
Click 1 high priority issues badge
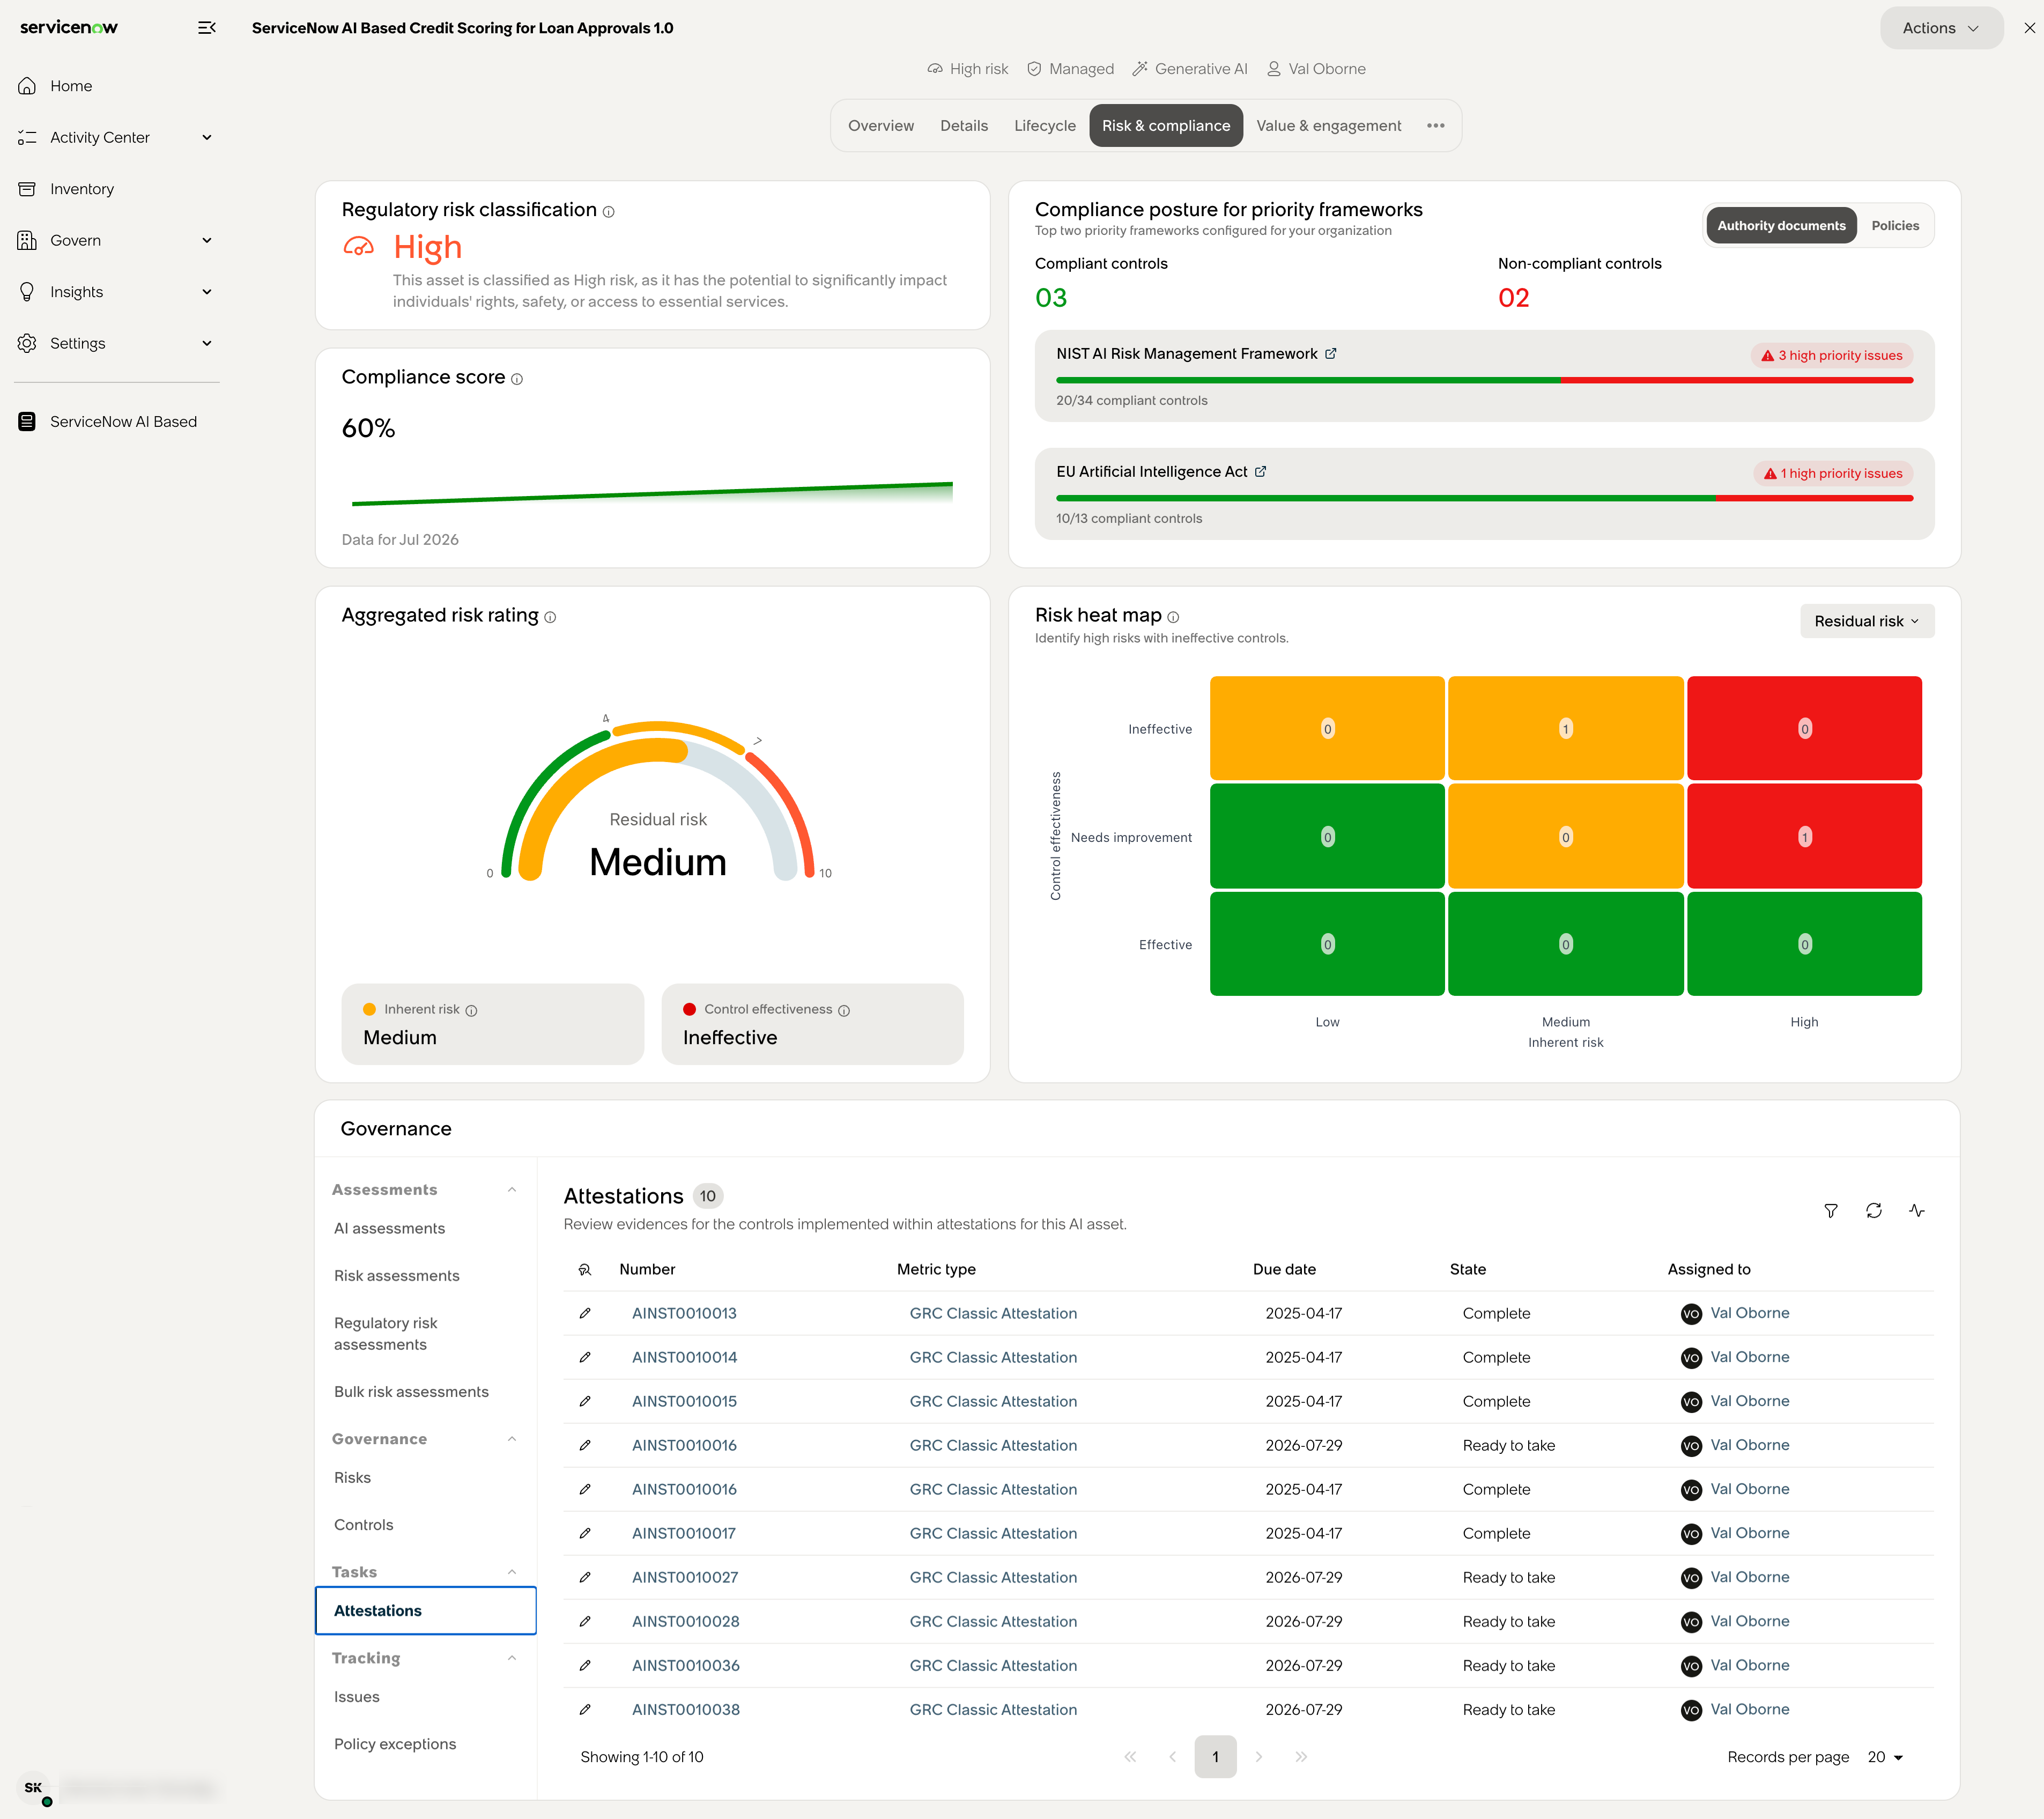1833,473
